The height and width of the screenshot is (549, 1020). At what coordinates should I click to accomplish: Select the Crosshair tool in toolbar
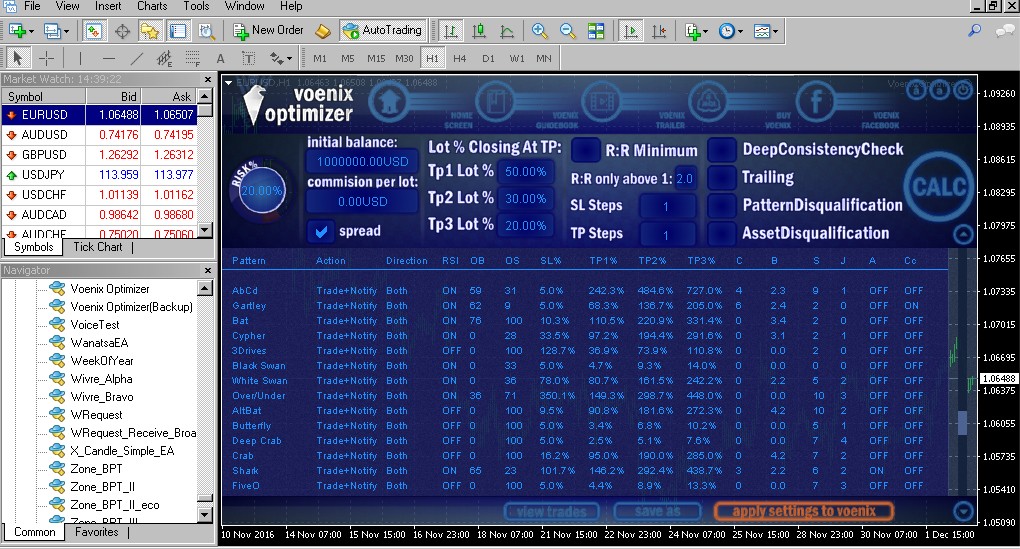(x=47, y=58)
